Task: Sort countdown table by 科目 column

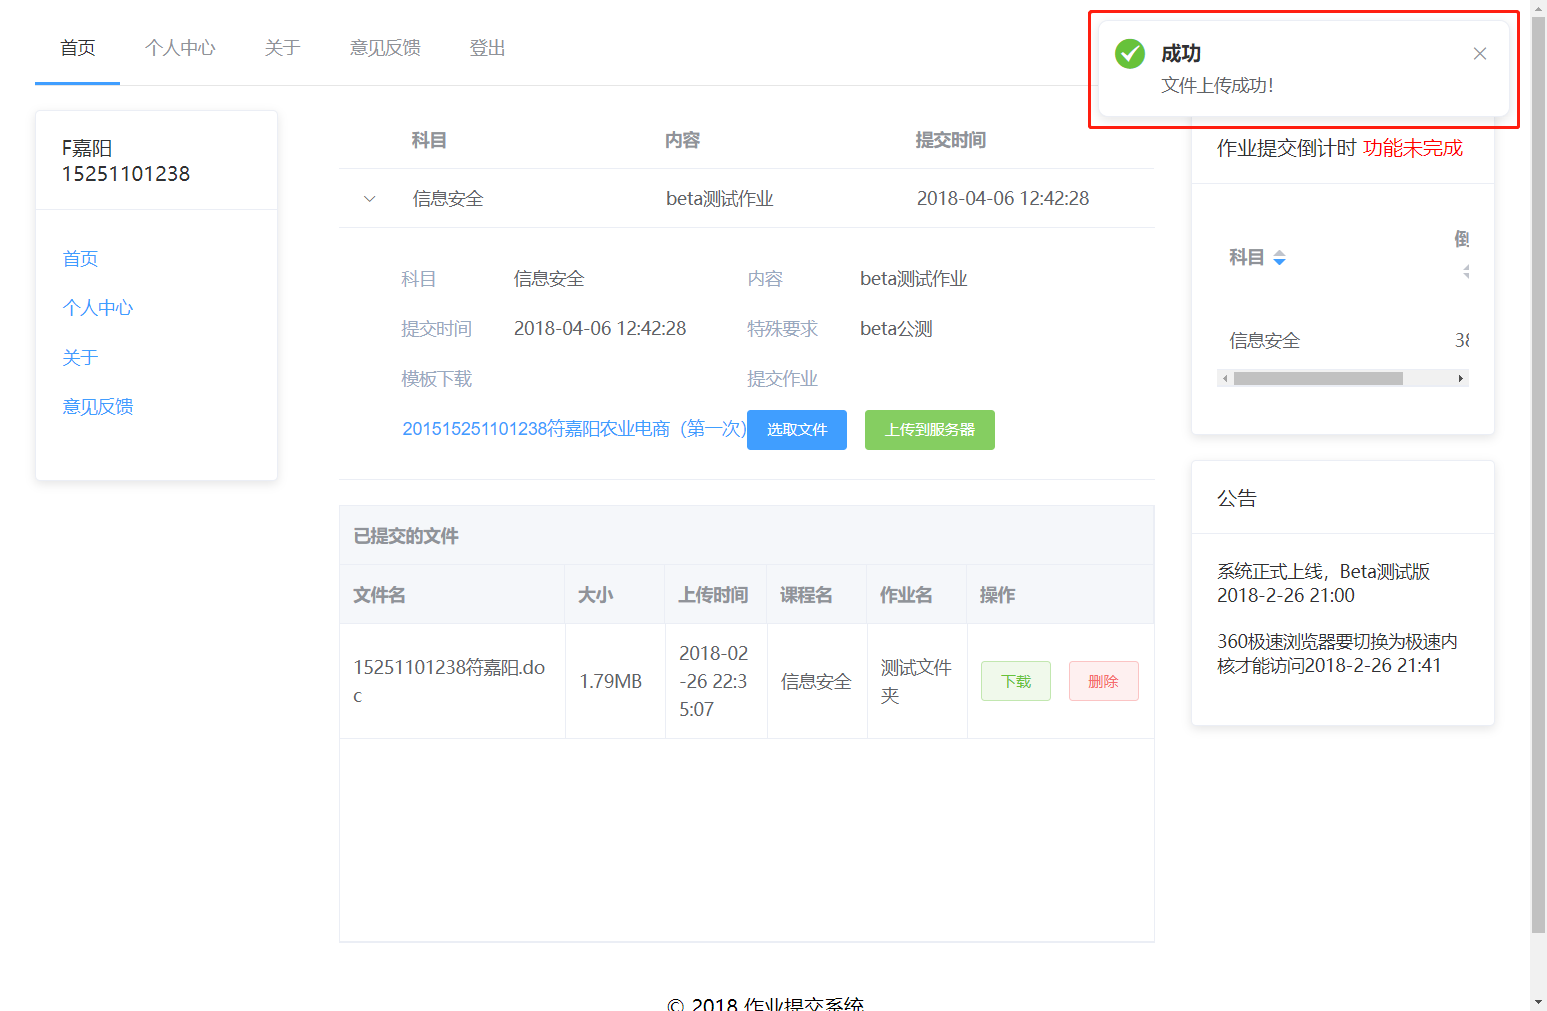Action: click(x=1279, y=258)
